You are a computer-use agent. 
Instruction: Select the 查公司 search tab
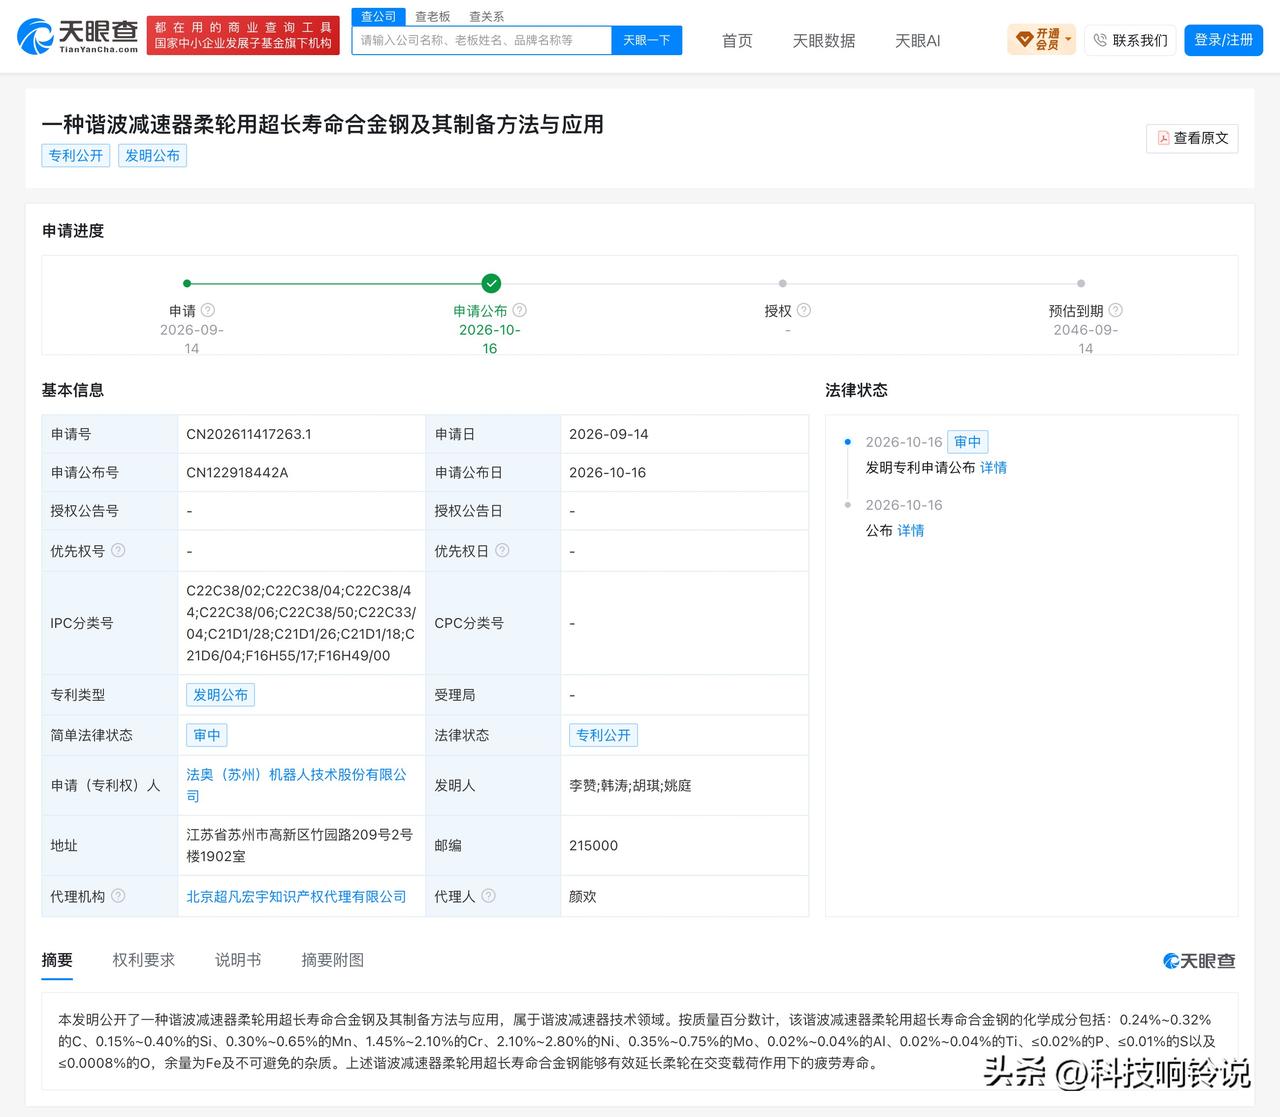(379, 16)
